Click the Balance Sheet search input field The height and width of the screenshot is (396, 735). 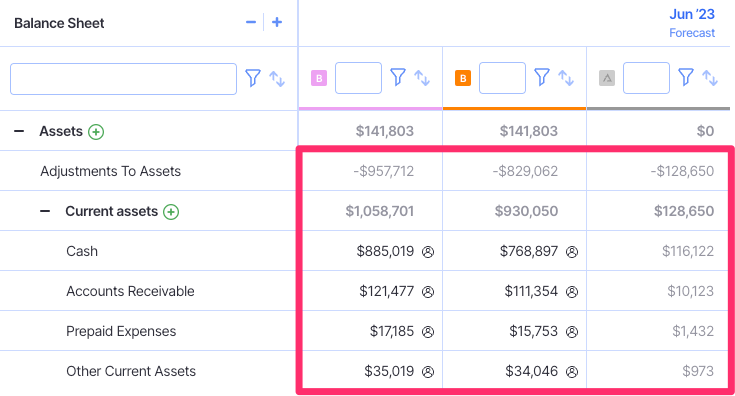pos(123,79)
